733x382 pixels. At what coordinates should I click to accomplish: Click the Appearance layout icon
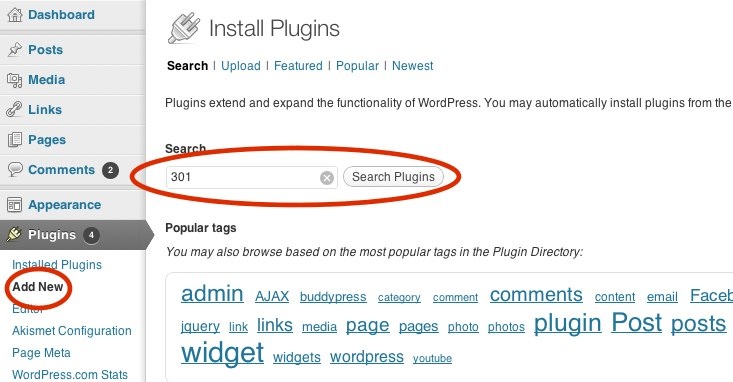point(14,205)
